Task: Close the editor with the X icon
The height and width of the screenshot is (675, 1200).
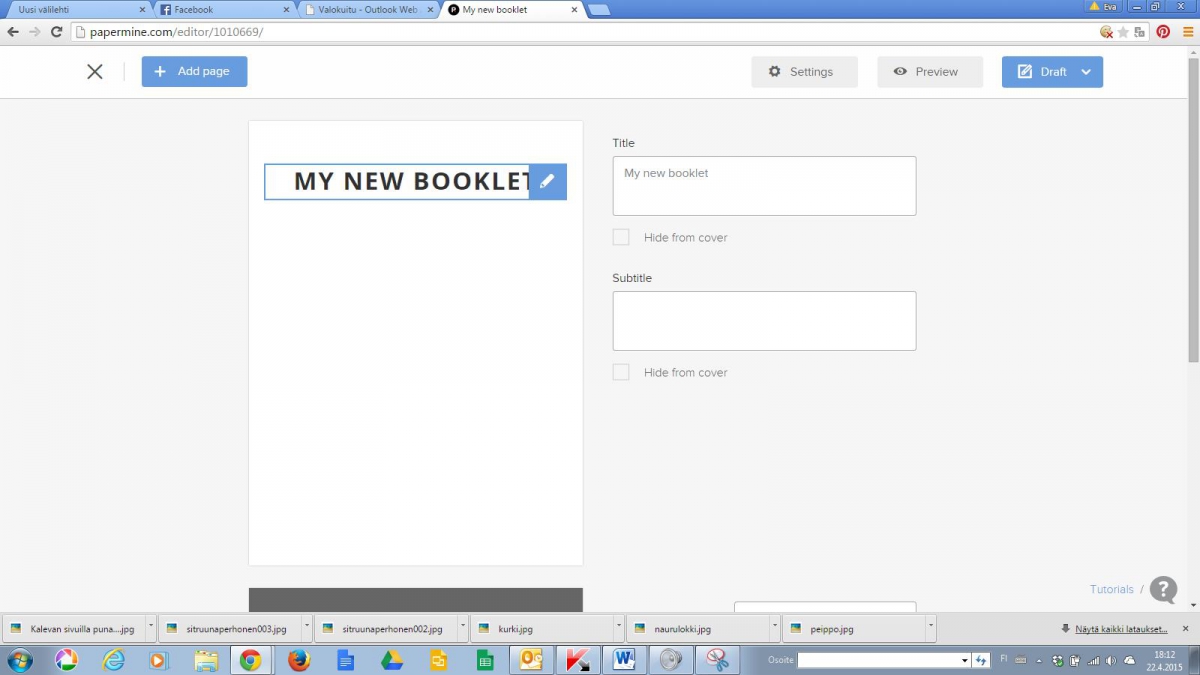Action: [95, 72]
